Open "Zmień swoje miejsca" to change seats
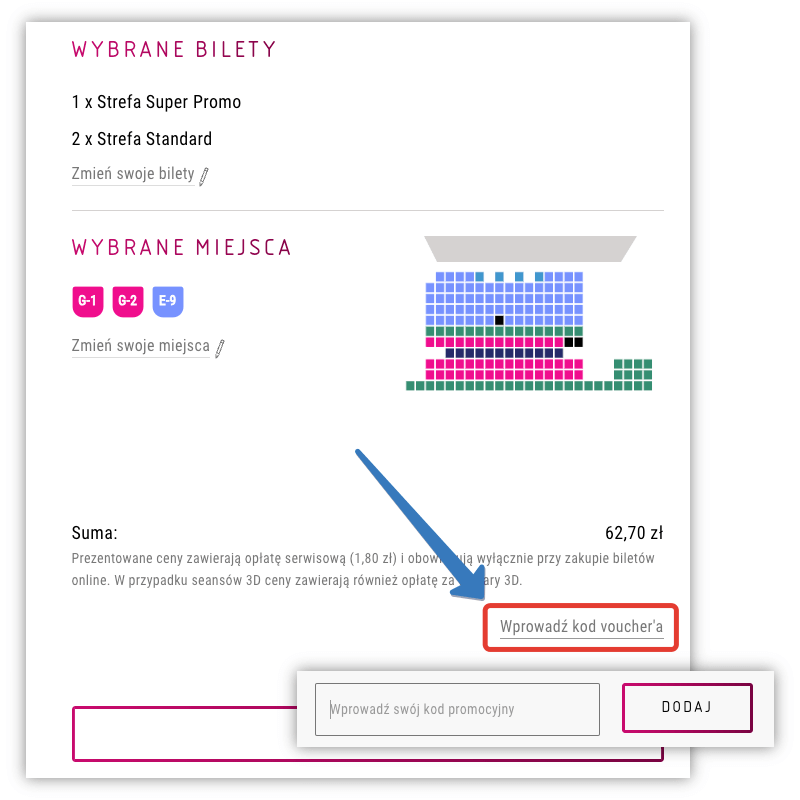 point(140,345)
